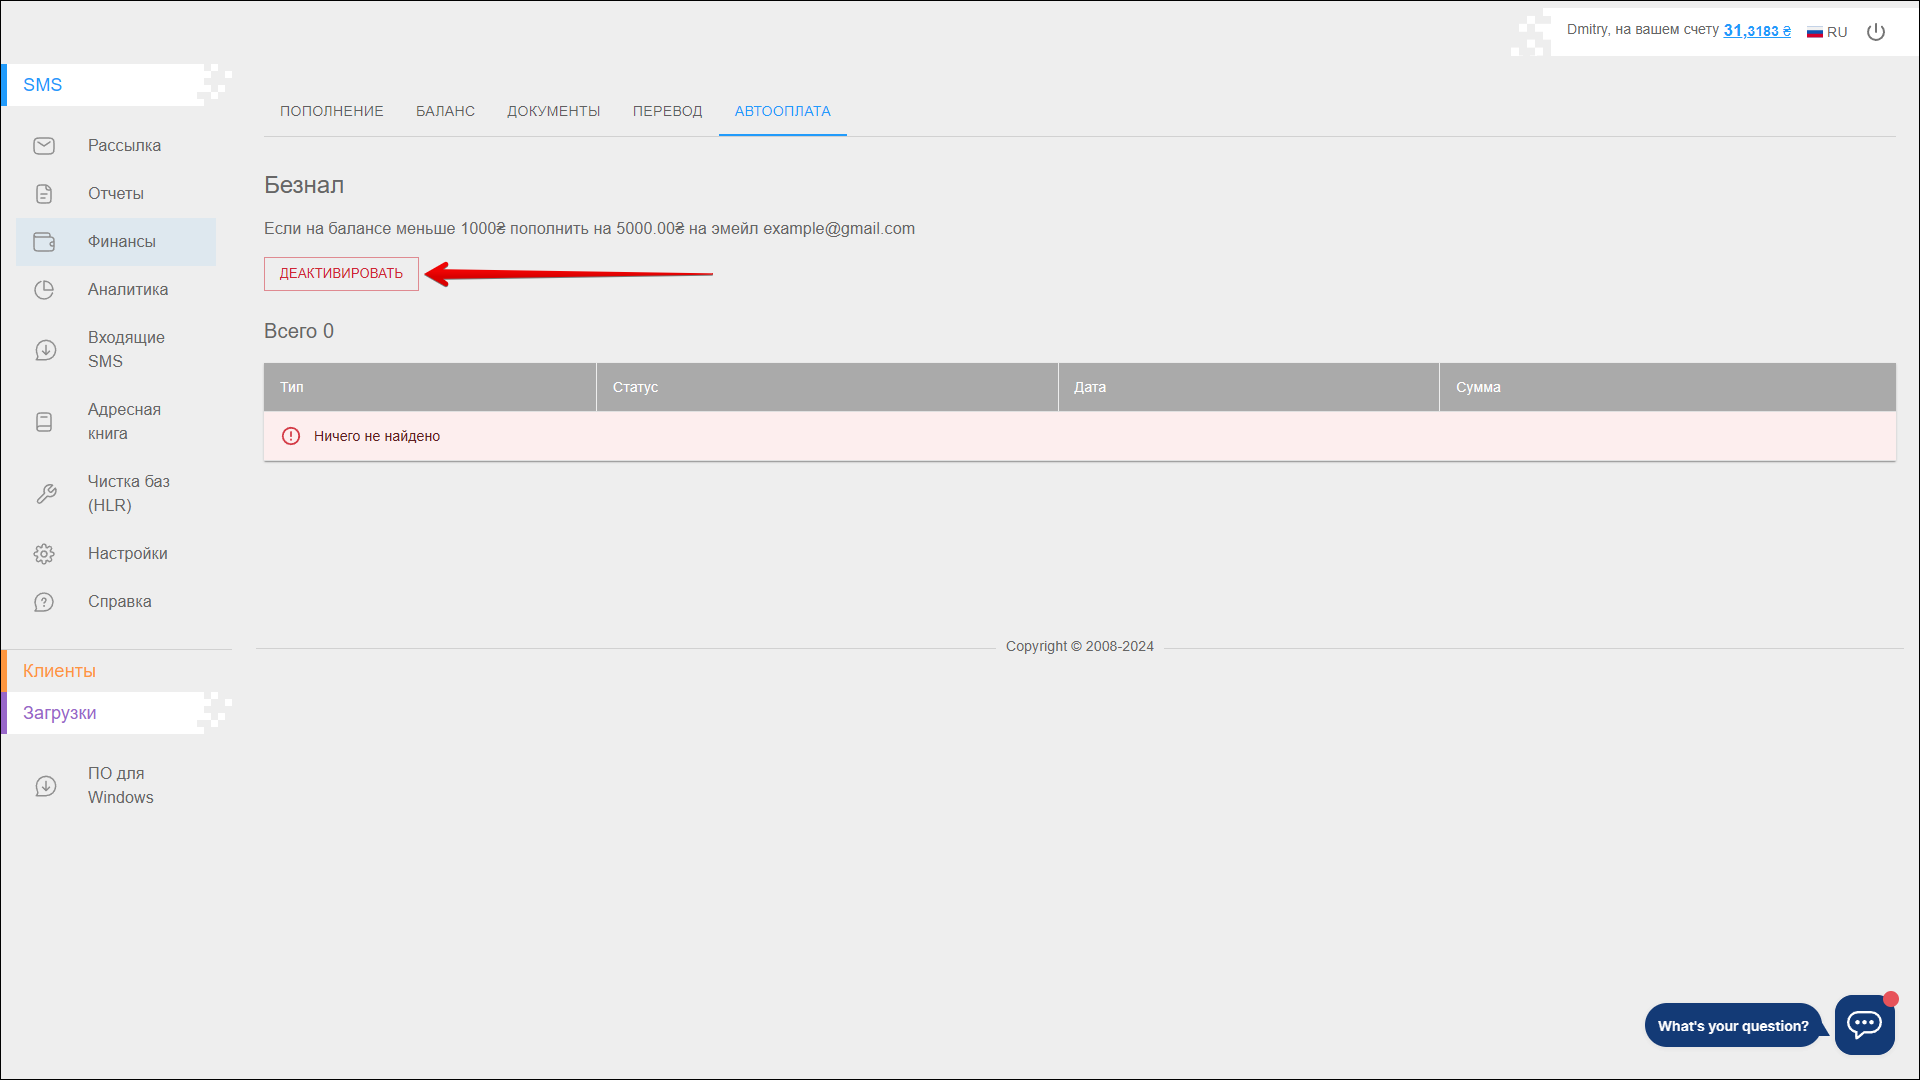Switch to the Документы tab
The height and width of the screenshot is (1080, 1920).
(553, 111)
